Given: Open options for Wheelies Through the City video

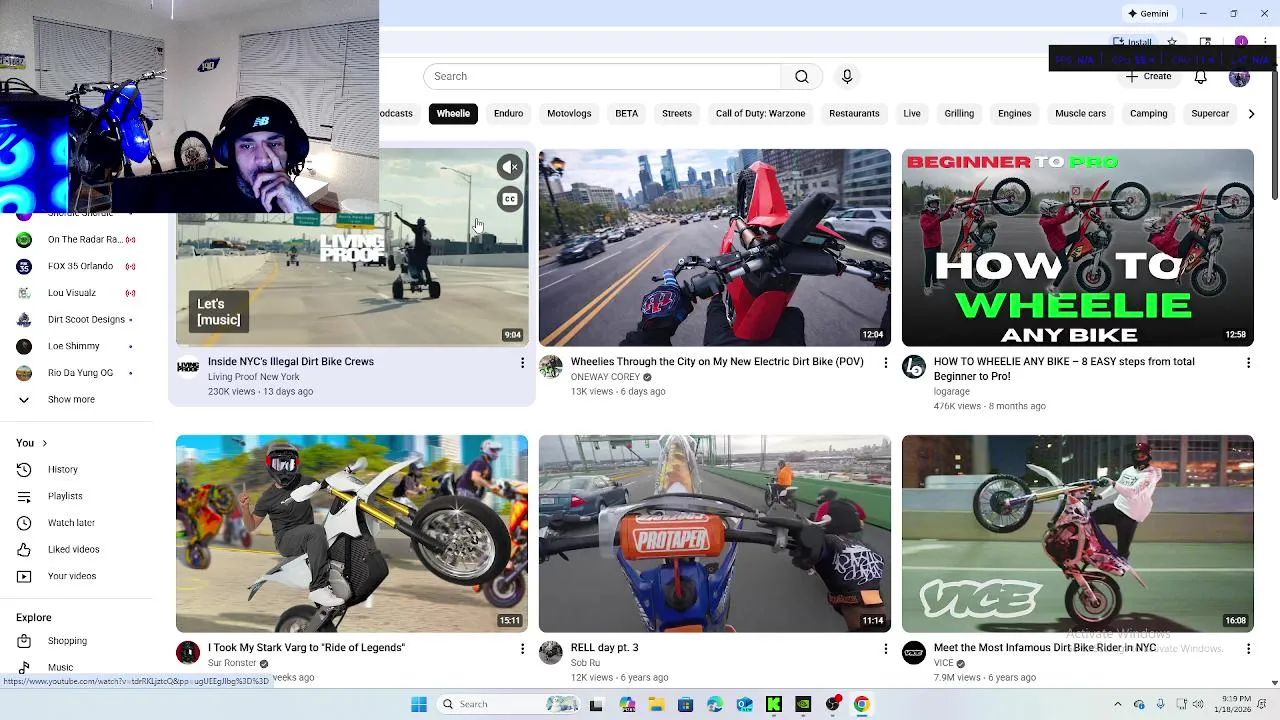Looking at the screenshot, I should click(x=885, y=363).
